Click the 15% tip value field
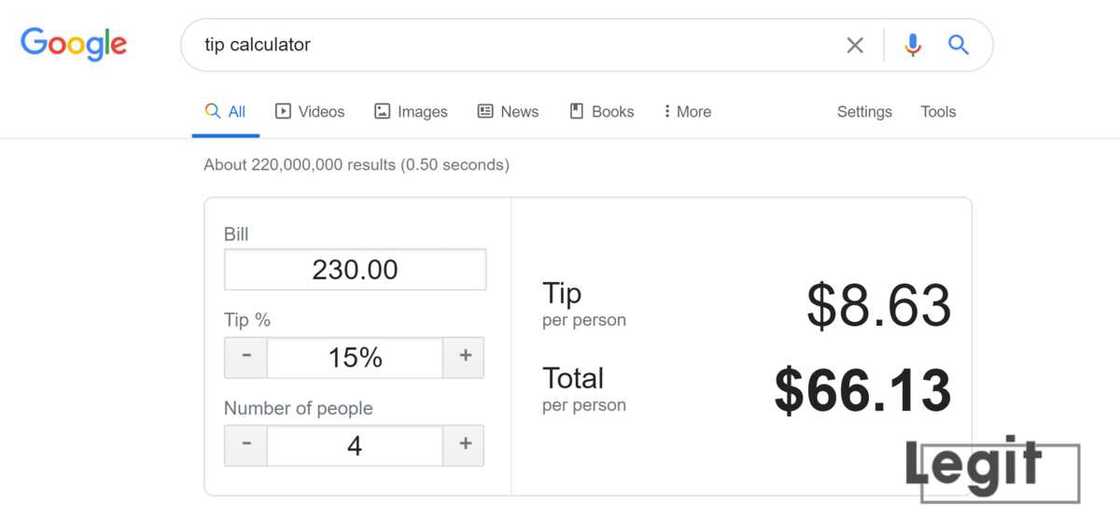 (355, 357)
